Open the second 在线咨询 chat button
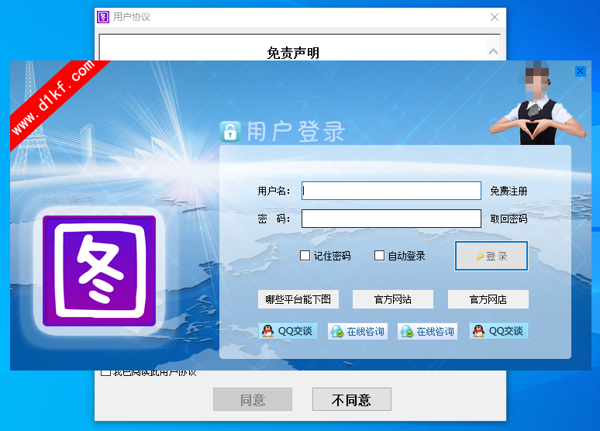 click(x=428, y=331)
